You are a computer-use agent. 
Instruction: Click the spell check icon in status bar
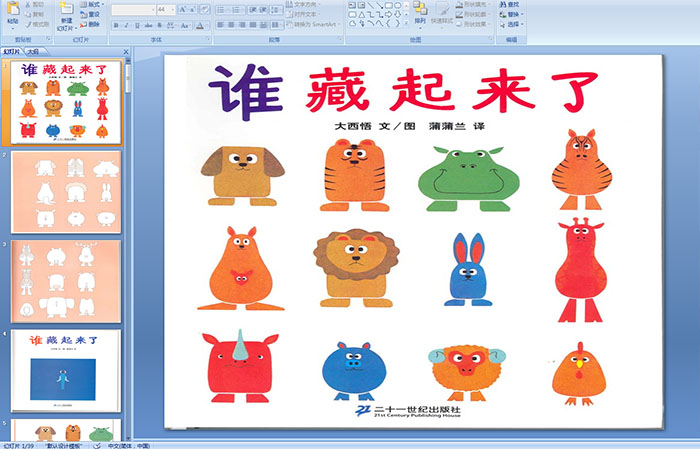pos(97,445)
